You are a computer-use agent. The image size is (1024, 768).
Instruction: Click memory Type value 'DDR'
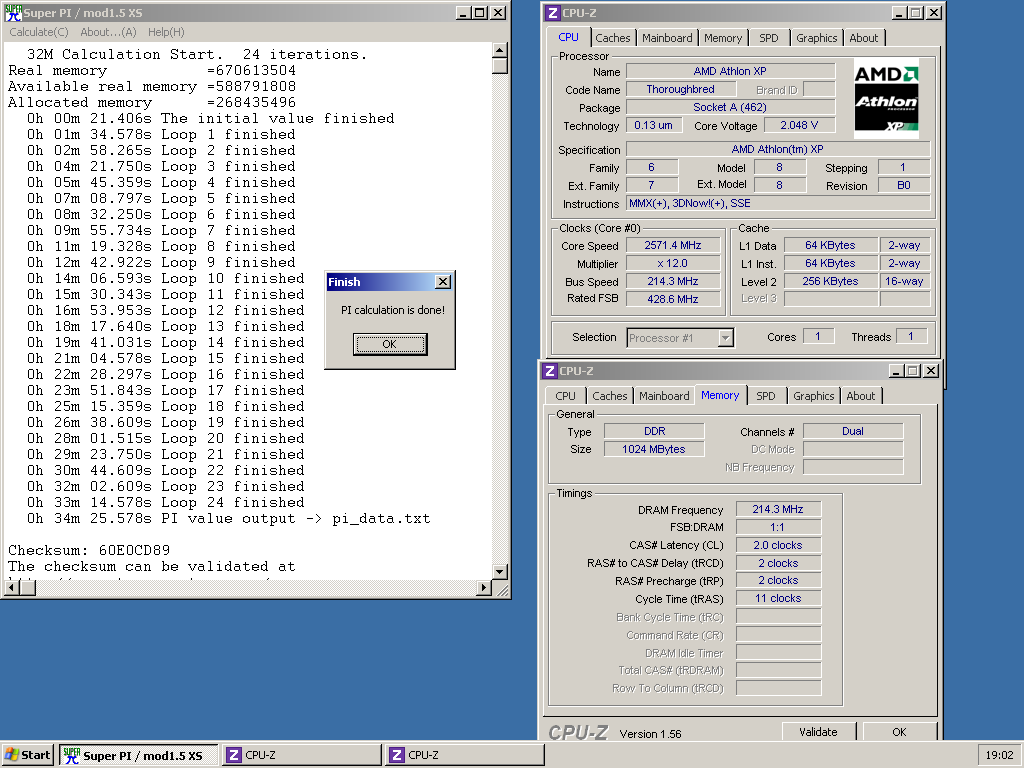[x=654, y=431]
